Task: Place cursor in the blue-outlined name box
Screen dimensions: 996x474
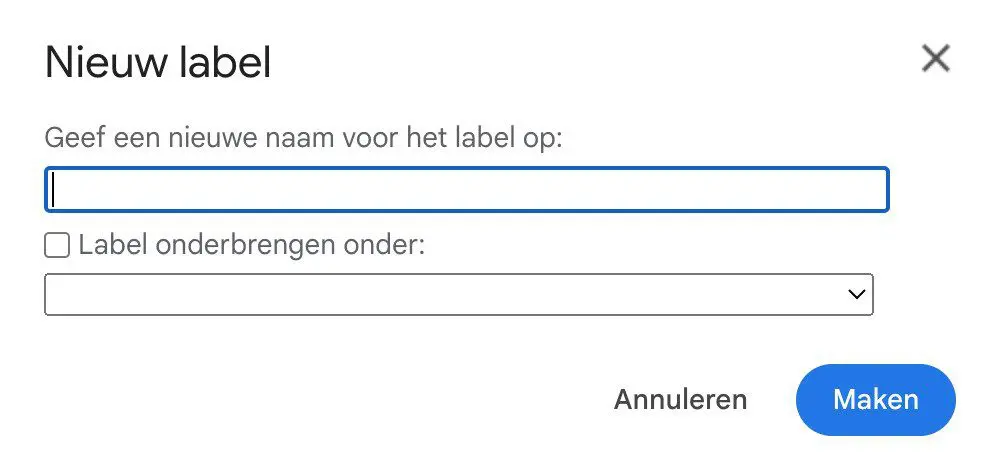Action: [466, 189]
